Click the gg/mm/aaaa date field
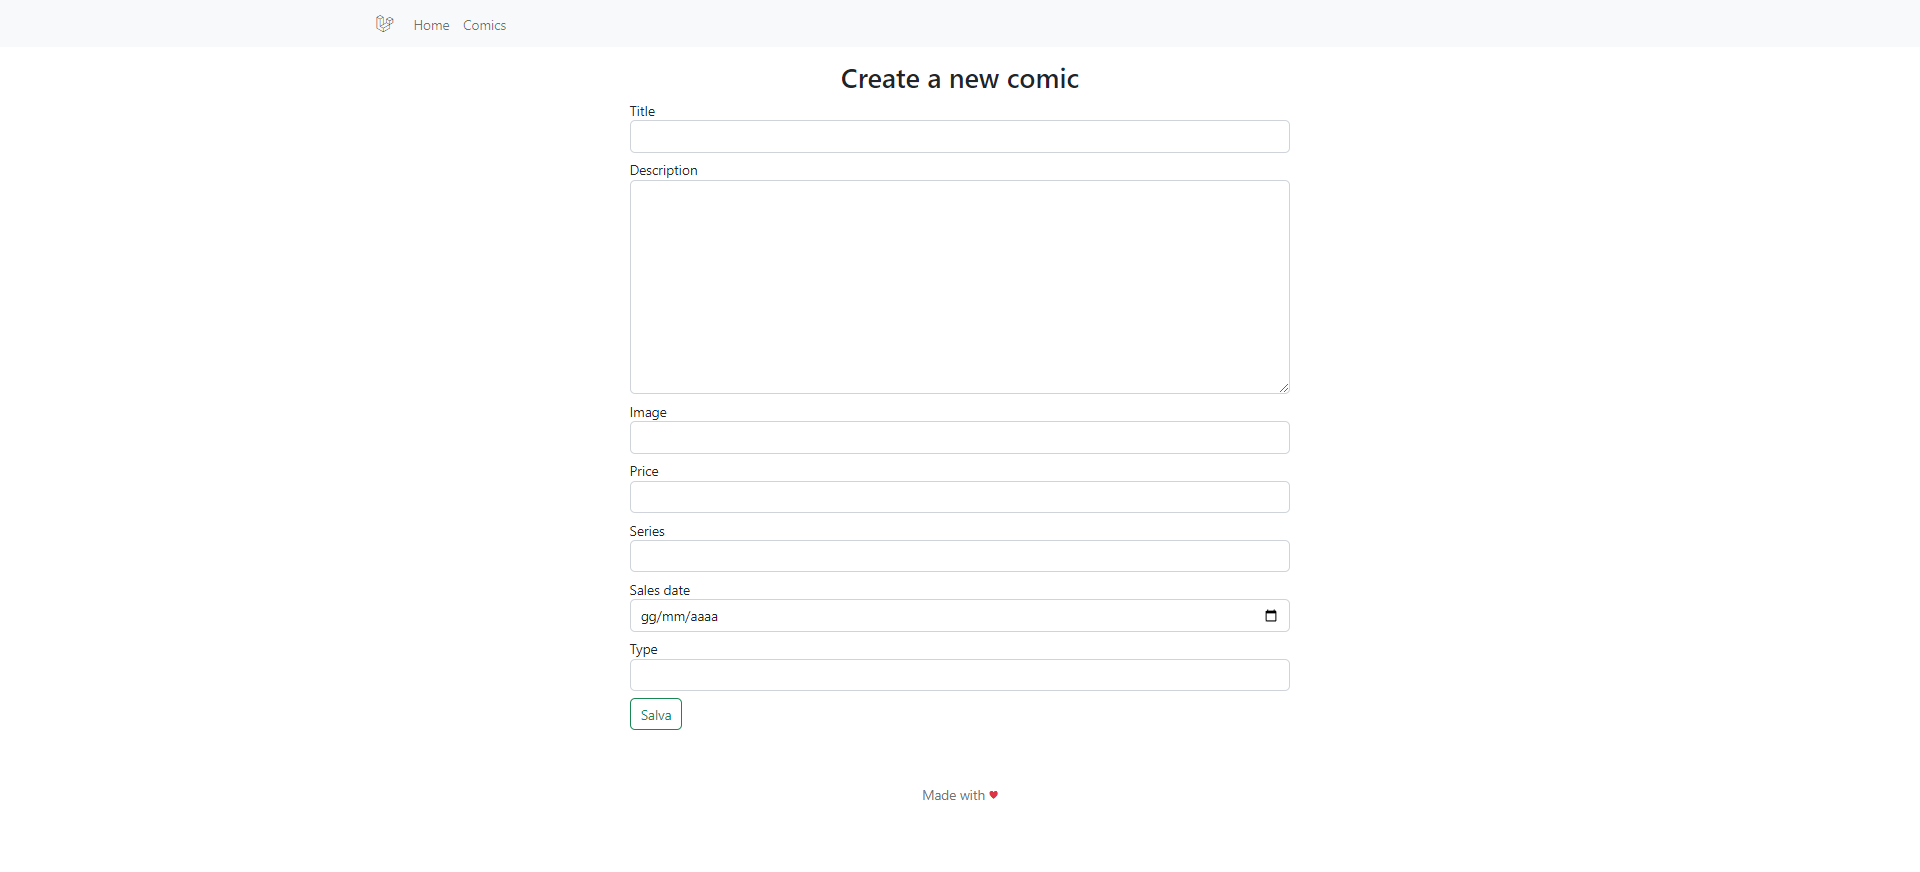Image resolution: width=1920 pixels, height=872 pixels. coord(900,616)
